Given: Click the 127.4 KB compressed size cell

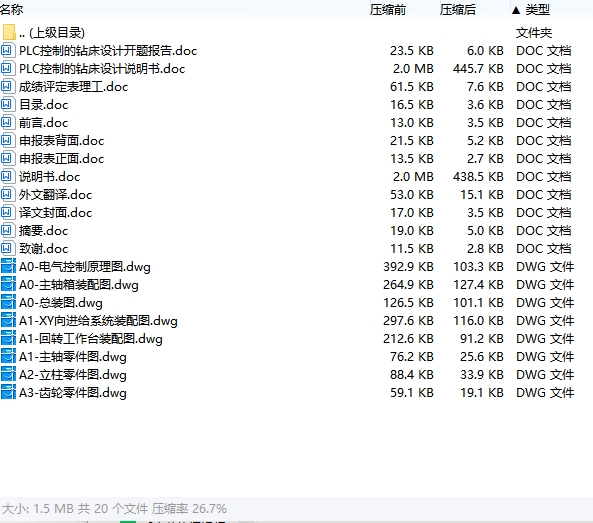Looking at the screenshot, I should pyautogui.click(x=478, y=285).
